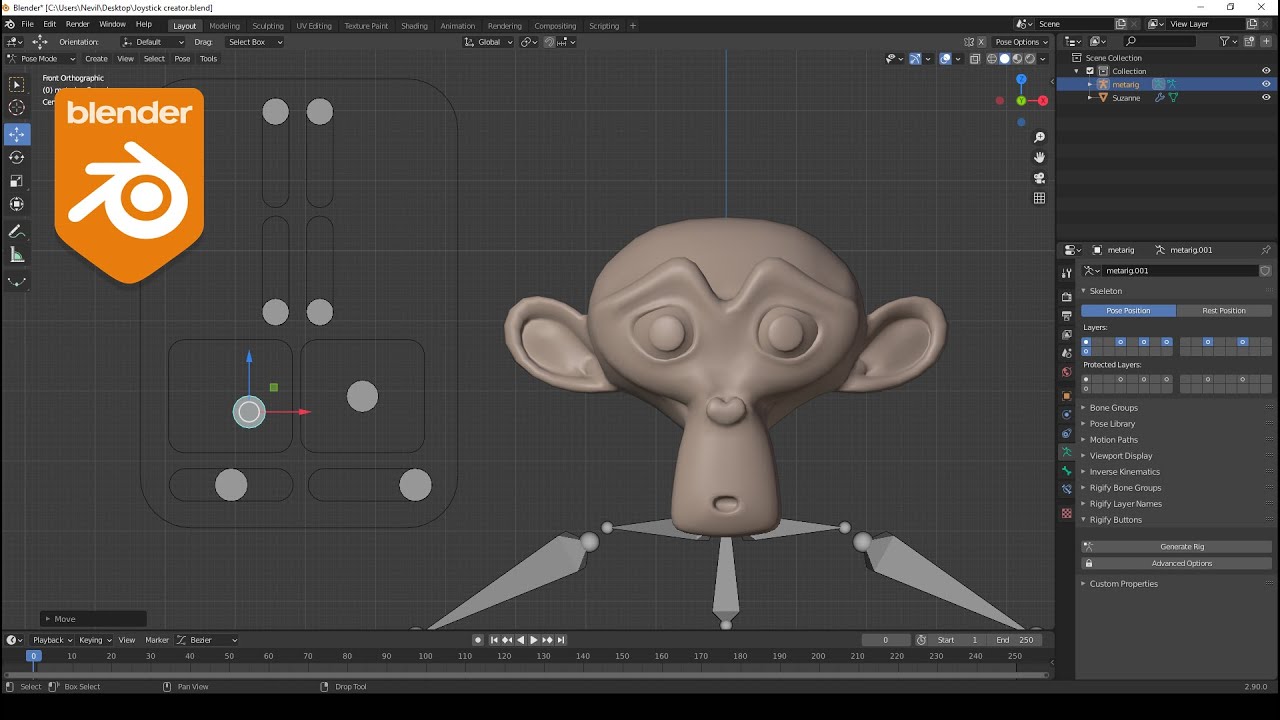Activate the Rotate tool

click(x=17, y=158)
